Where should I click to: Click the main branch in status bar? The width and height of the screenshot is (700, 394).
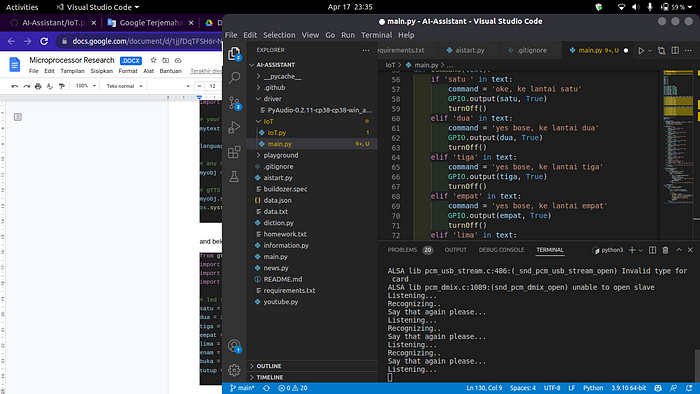[x=242, y=388]
